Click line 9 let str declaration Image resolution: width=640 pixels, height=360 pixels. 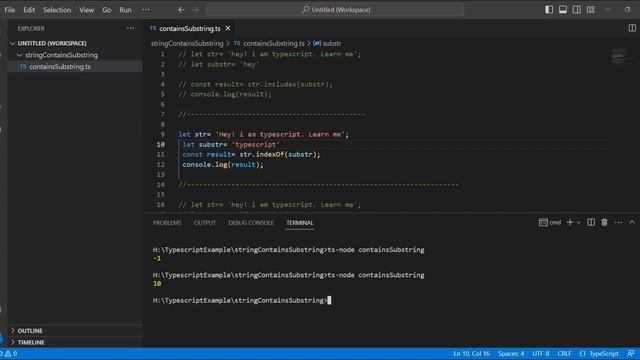(x=263, y=135)
